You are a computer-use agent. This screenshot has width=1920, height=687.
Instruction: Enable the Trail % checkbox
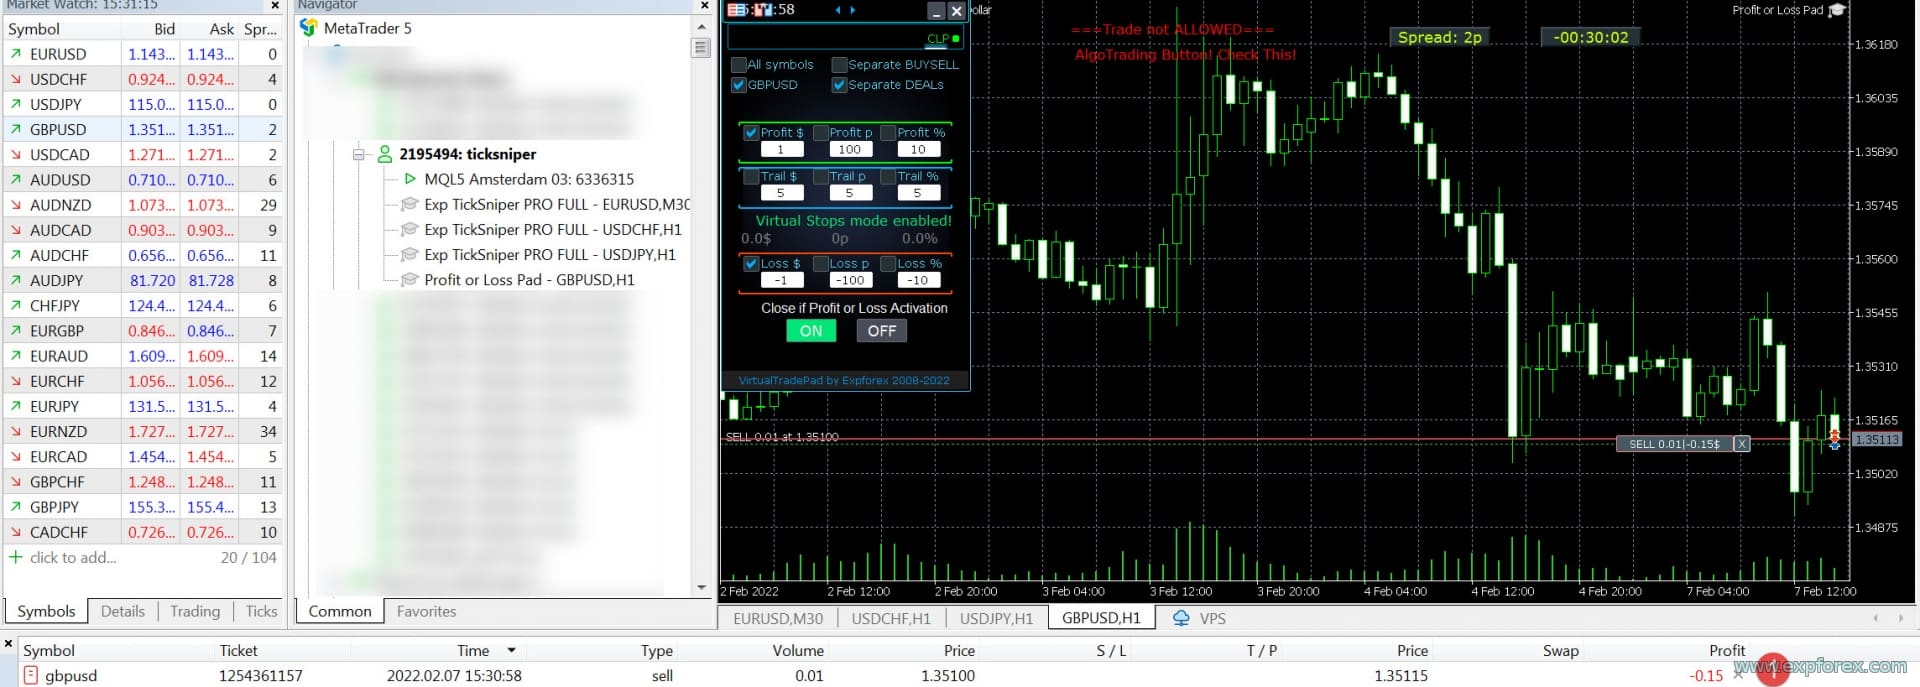coord(888,176)
